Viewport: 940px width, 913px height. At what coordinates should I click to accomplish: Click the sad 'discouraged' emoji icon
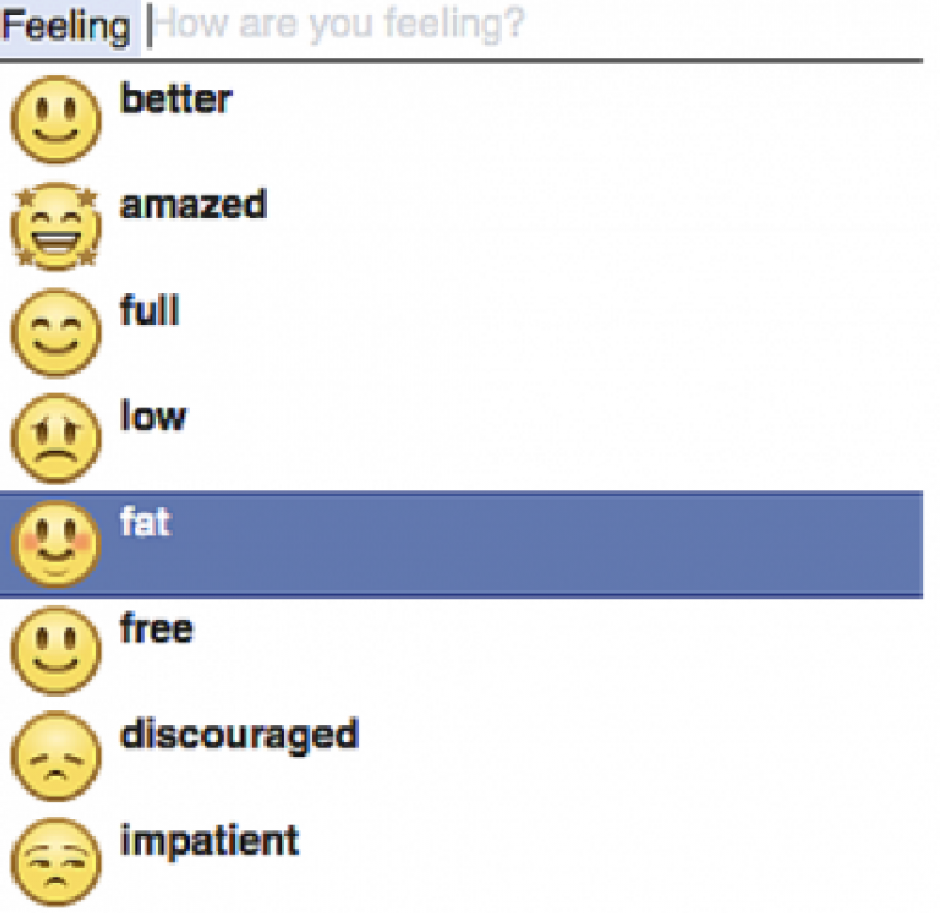pyautogui.click(x=56, y=755)
